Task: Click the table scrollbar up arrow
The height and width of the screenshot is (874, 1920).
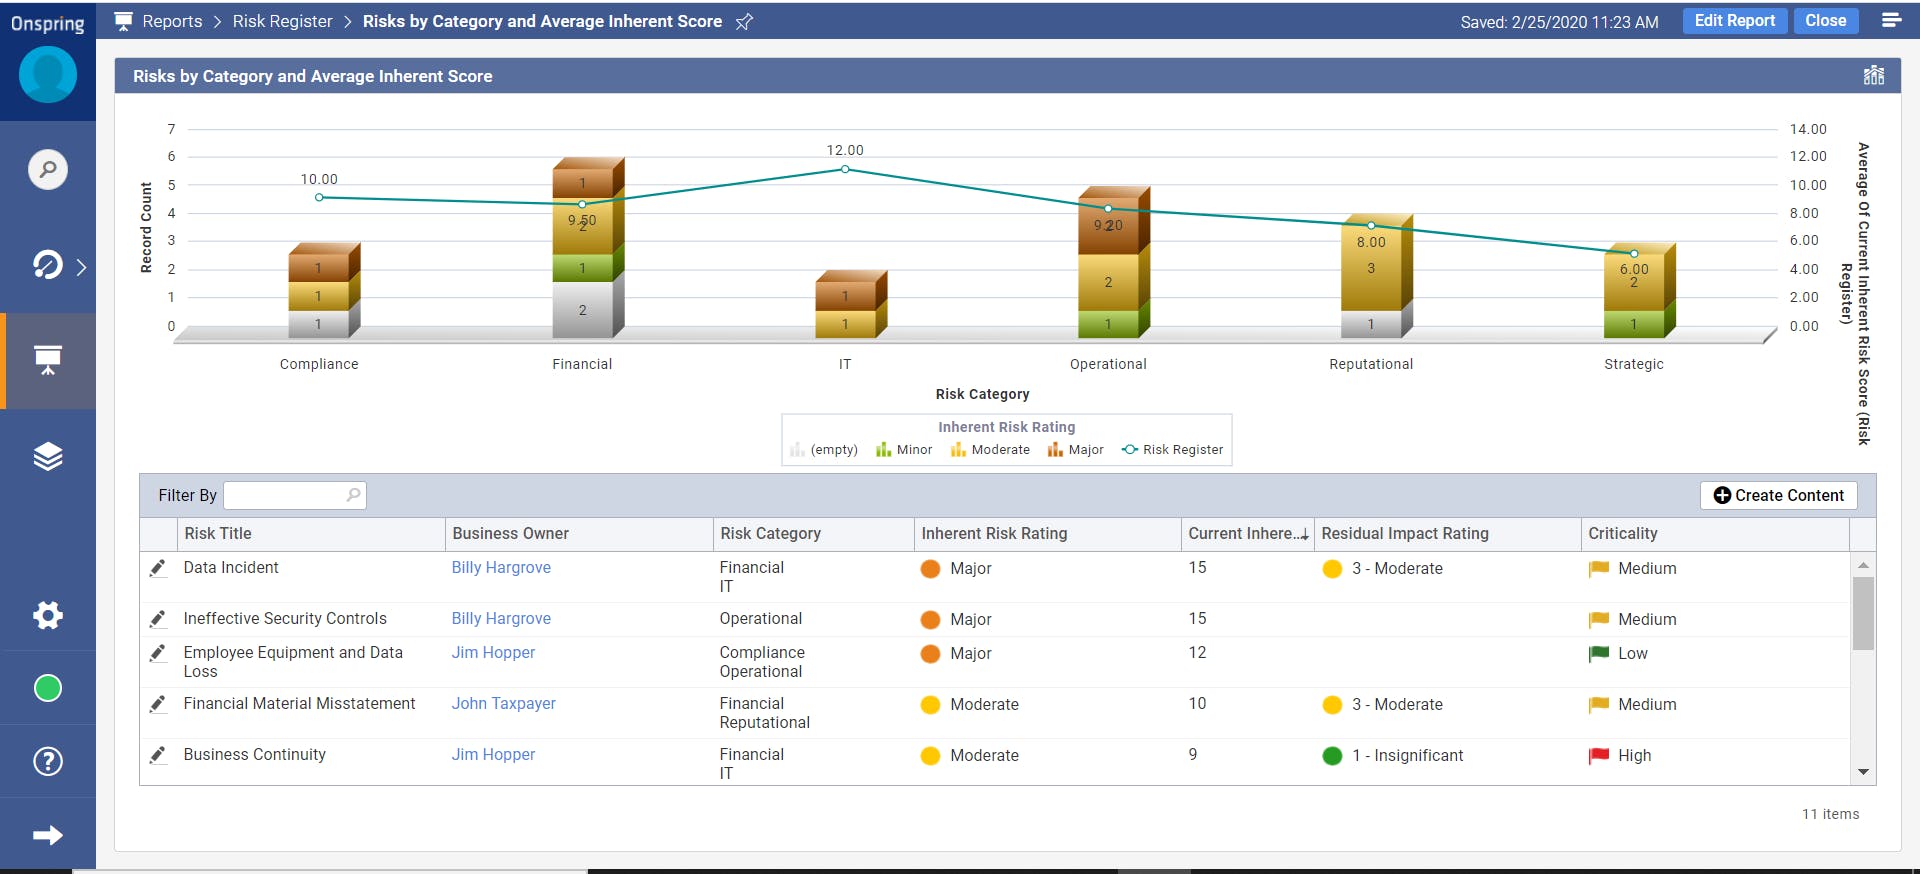Action: 1863,565
